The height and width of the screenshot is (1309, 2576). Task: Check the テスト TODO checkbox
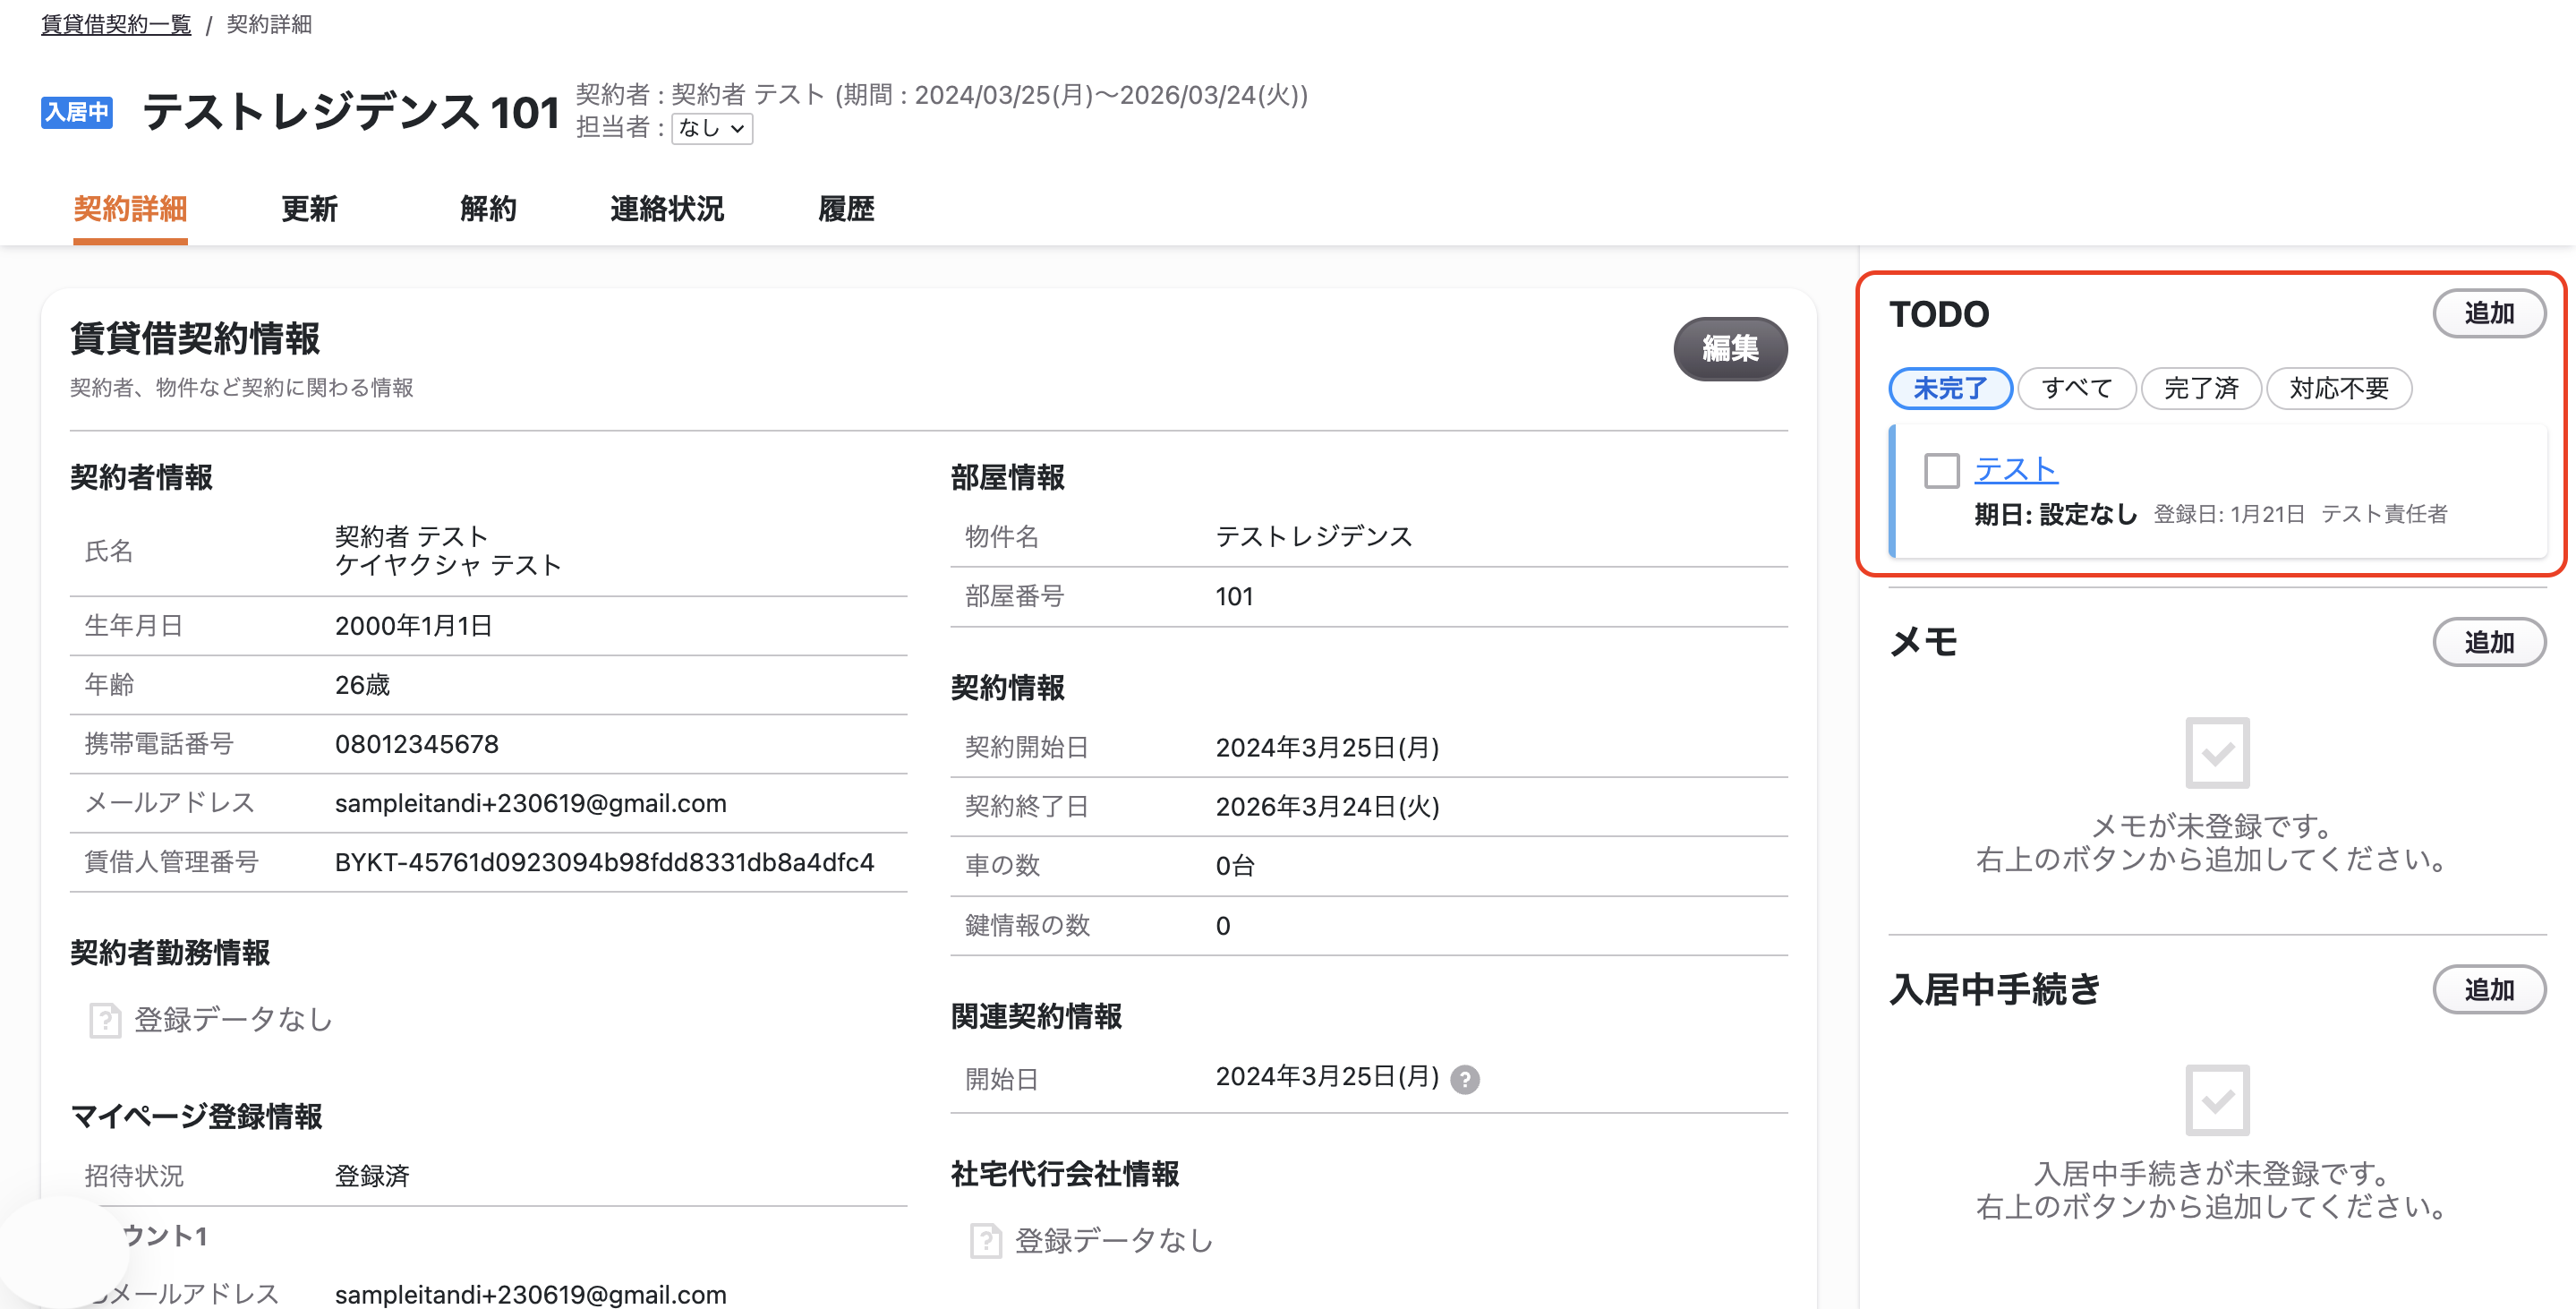1941,470
